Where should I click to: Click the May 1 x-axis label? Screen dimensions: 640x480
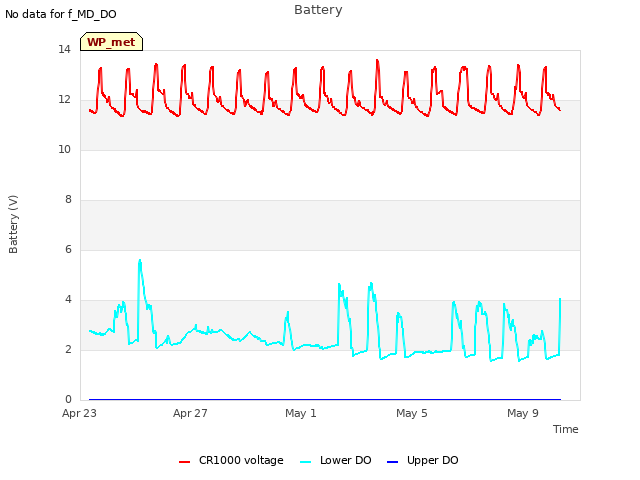[301, 413]
